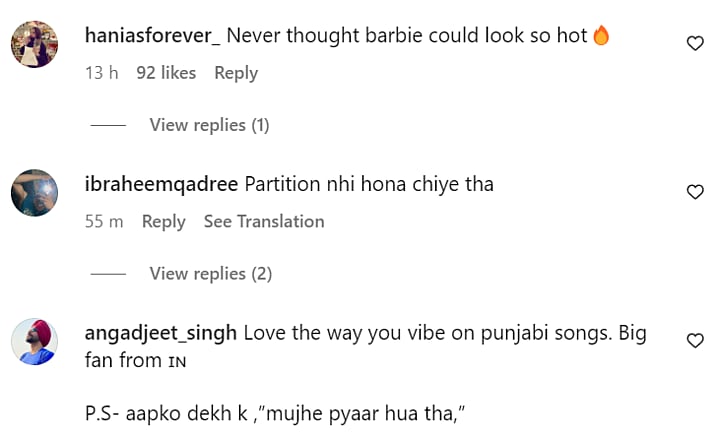This screenshot has width=720, height=441.
Task: Reply to ibraheemqadree's comment
Action: (x=163, y=222)
